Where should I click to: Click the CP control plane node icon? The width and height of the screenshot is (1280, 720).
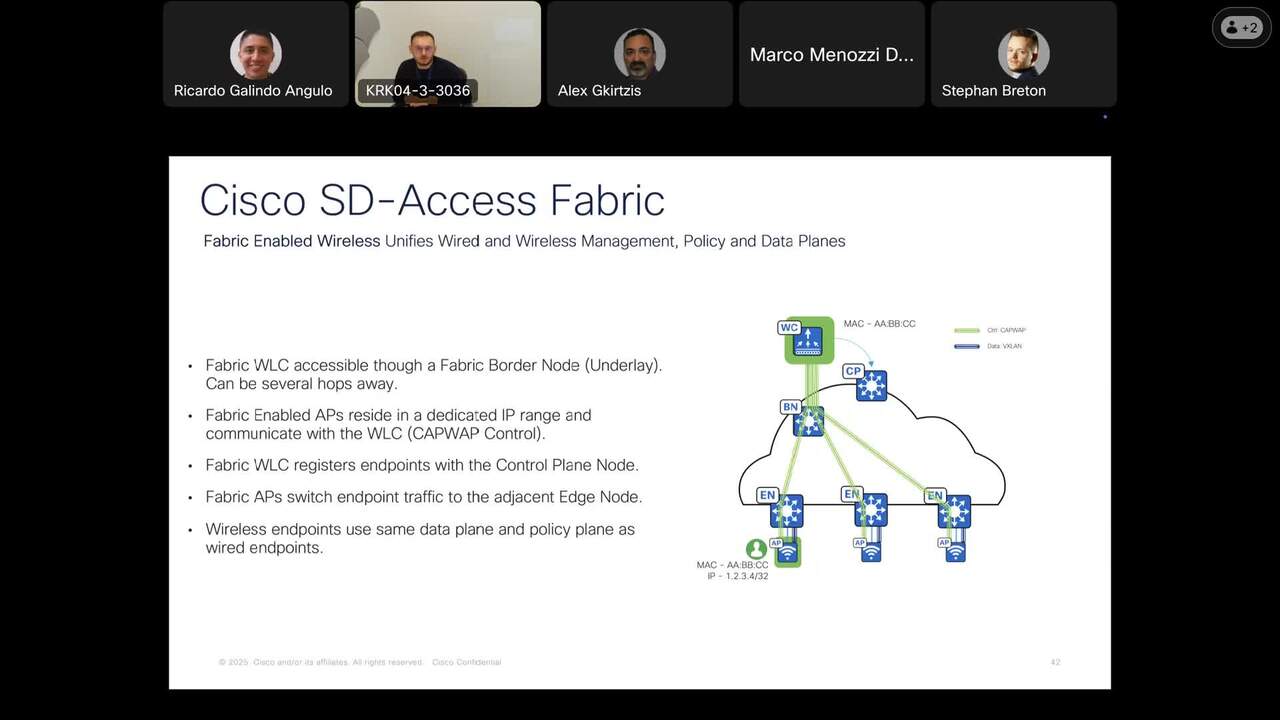tap(872, 386)
